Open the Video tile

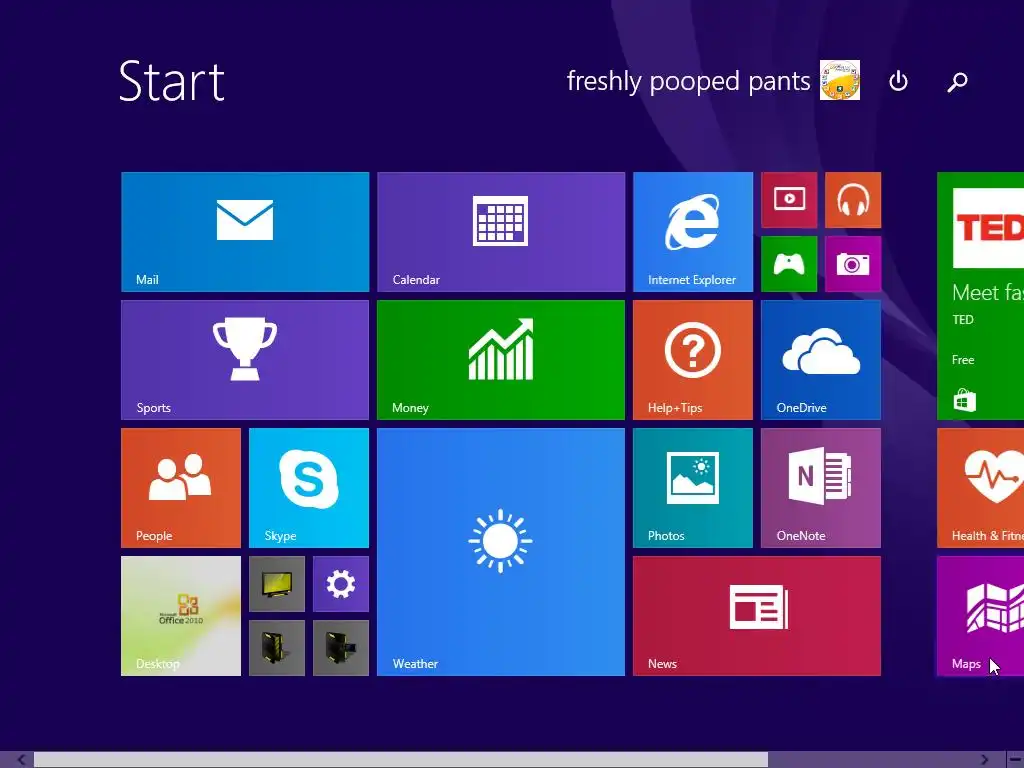789,200
